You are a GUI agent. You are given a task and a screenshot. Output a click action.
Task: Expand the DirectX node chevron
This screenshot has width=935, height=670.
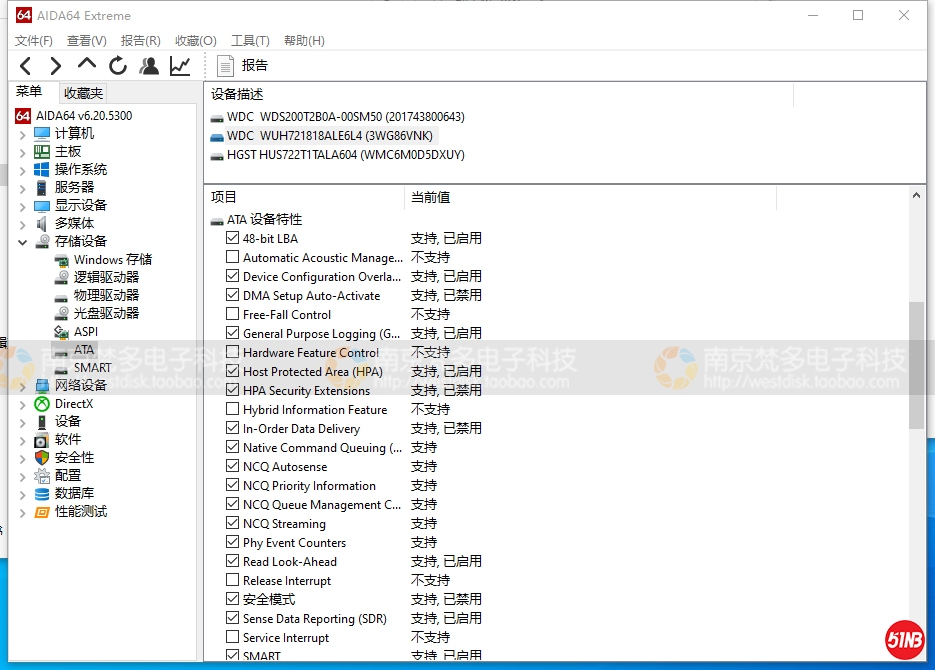(x=23, y=405)
